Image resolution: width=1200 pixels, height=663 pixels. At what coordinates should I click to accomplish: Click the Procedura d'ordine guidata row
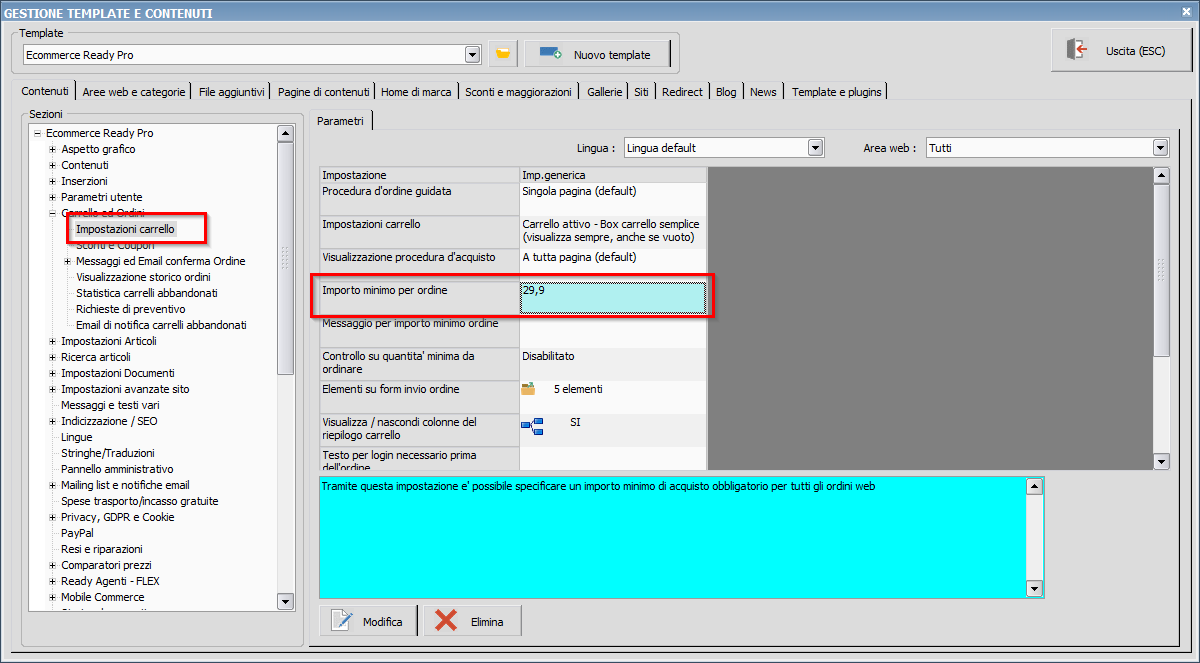pyautogui.click(x=513, y=199)
